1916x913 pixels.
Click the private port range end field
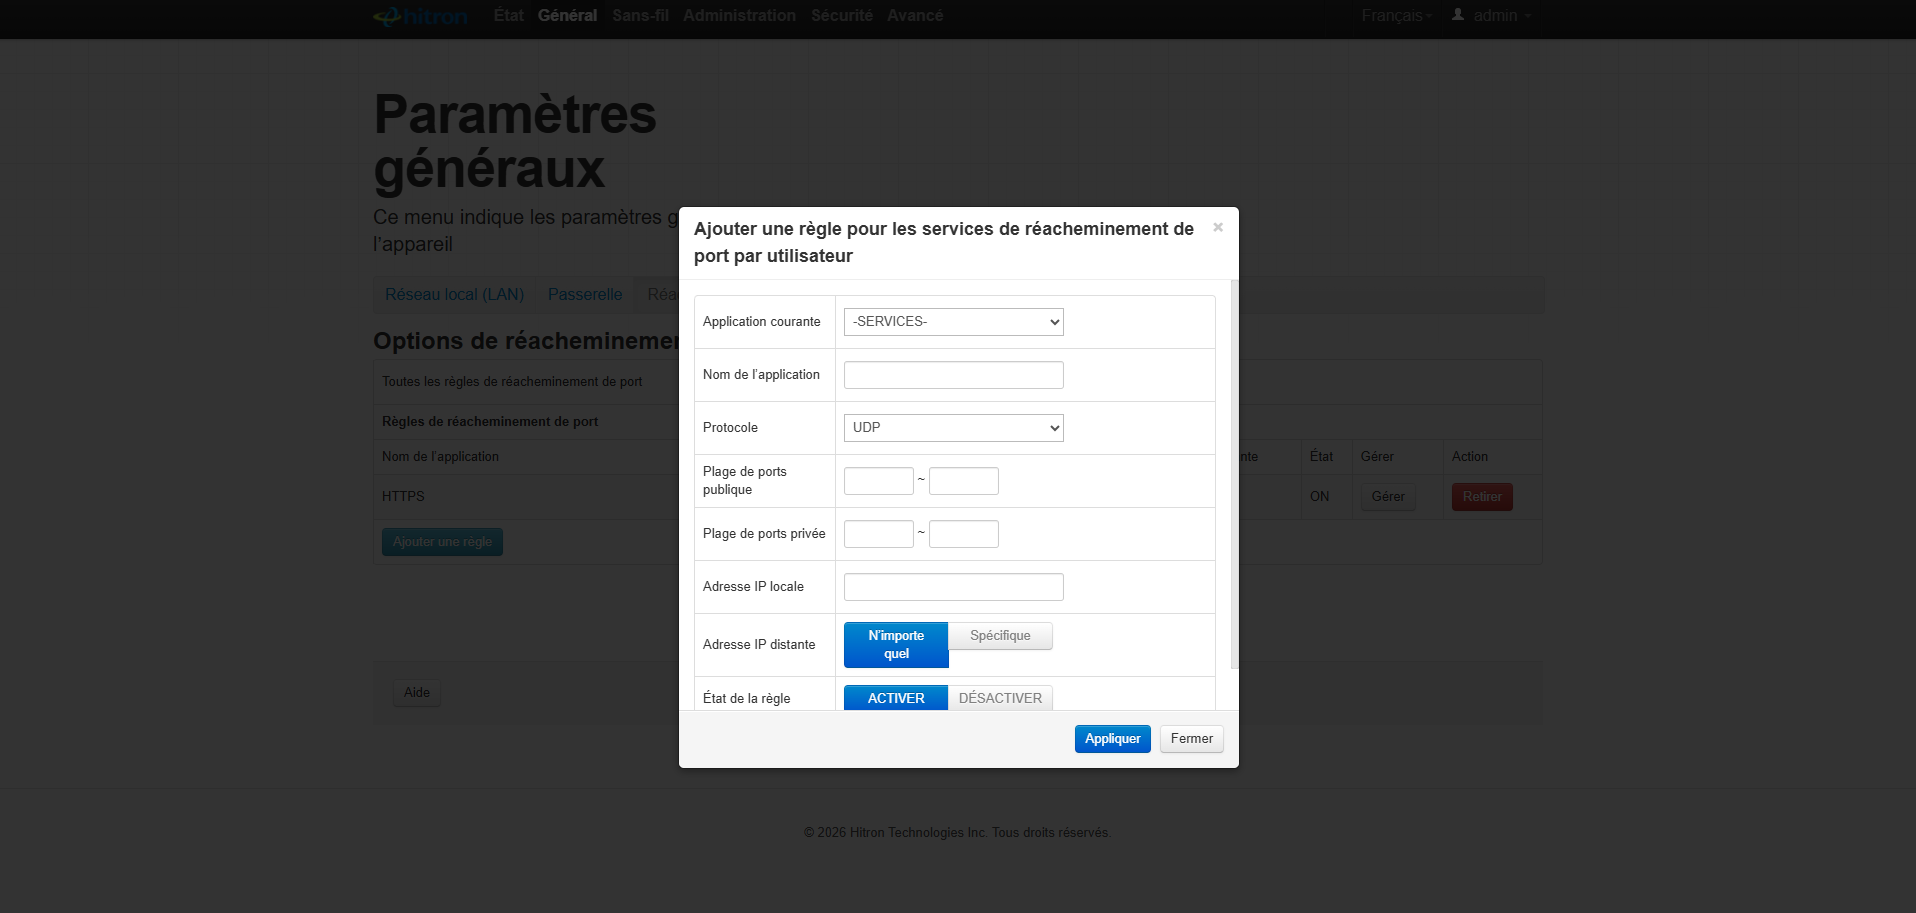[963, 534]
